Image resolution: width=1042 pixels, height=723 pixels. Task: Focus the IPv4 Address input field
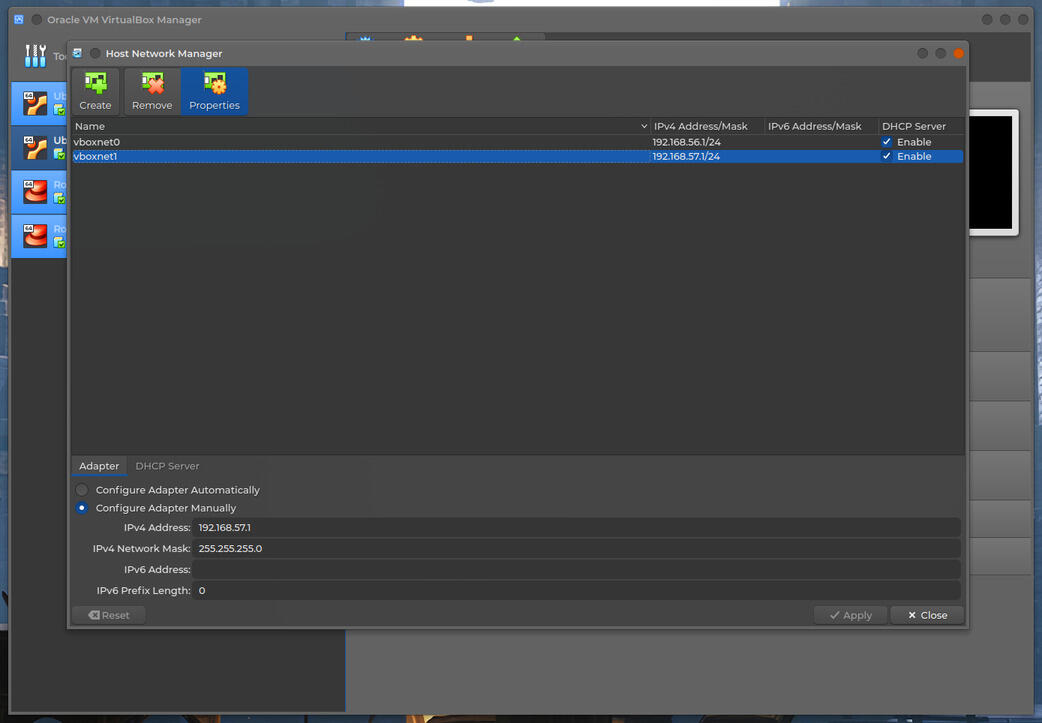[x=576, y=528]
